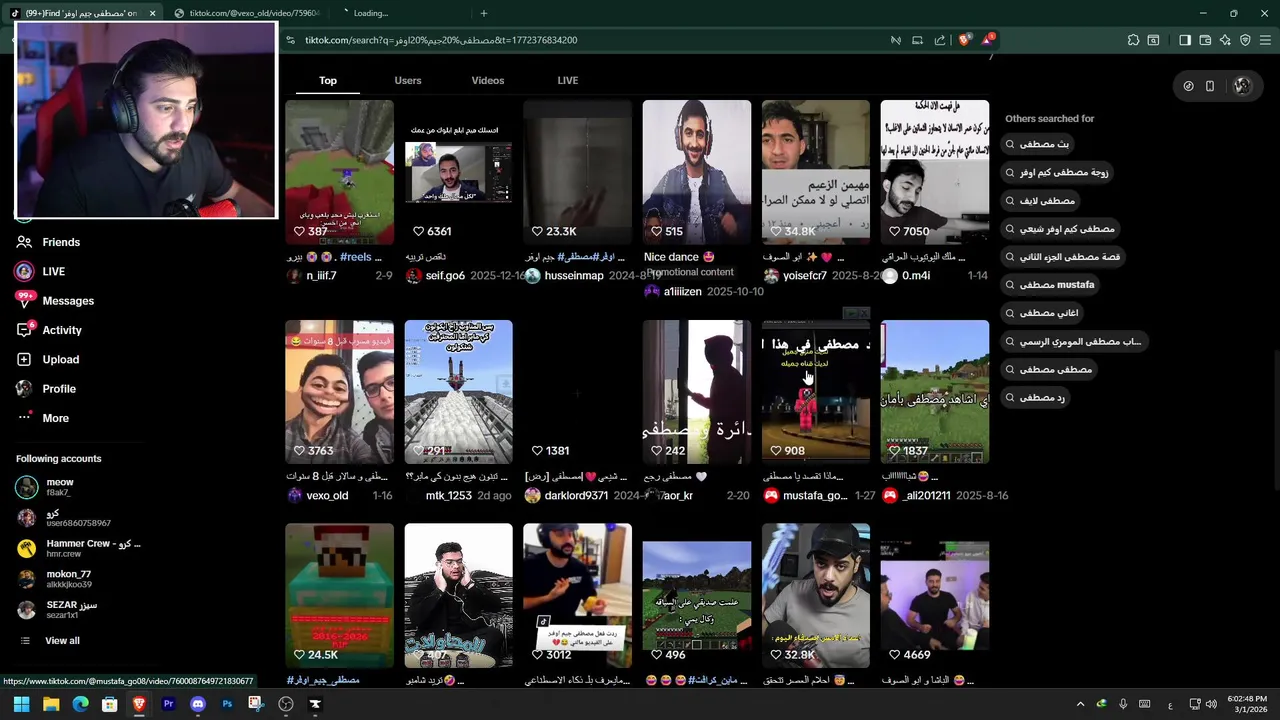Open video thumbnail with 24.5K likes

point(339,595)
